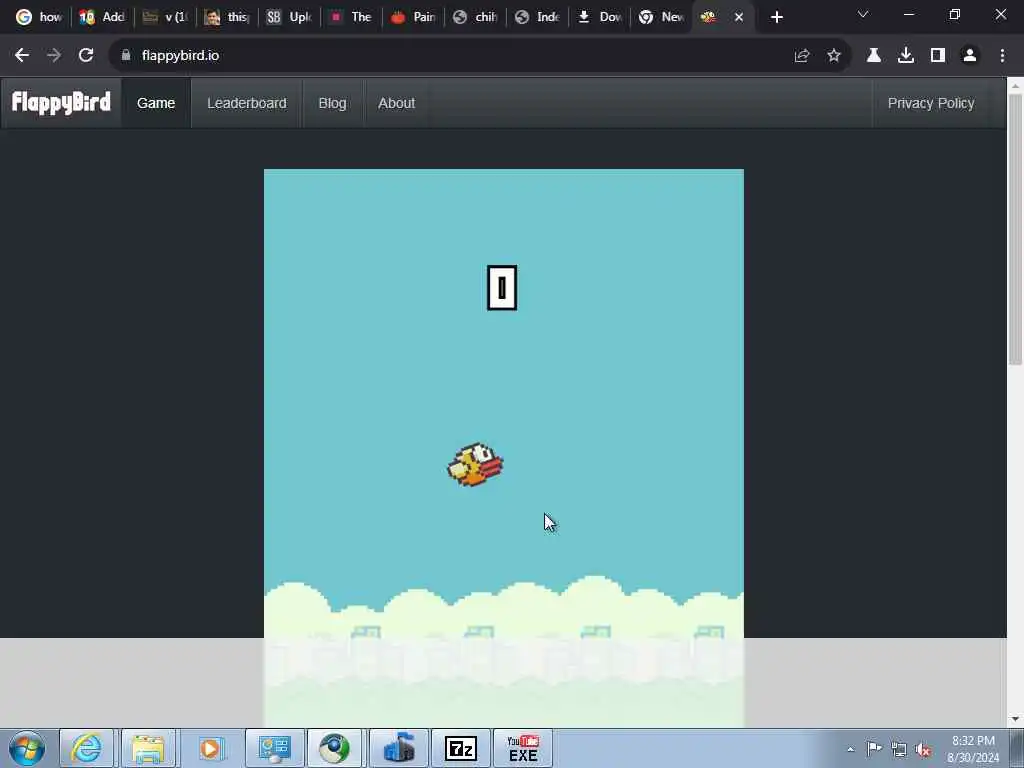This screenshot has height=768, width=1024.
Task: Click the score counter showing 0
Action: [x=502, y=287]
